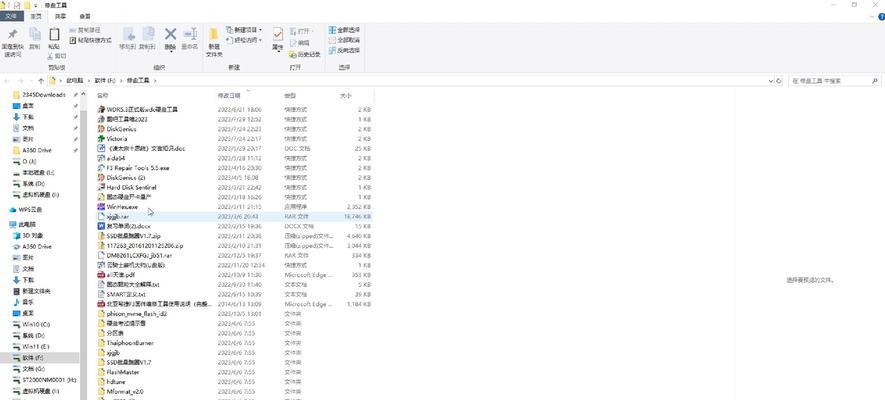Click Paste shortcut in the clipboard group
This screenshot has width=885, height=400.
point(90,40)
